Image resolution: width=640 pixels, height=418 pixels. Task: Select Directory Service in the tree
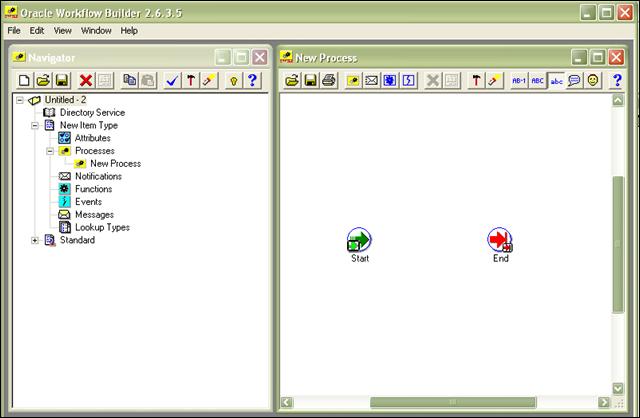pos(92,113)
